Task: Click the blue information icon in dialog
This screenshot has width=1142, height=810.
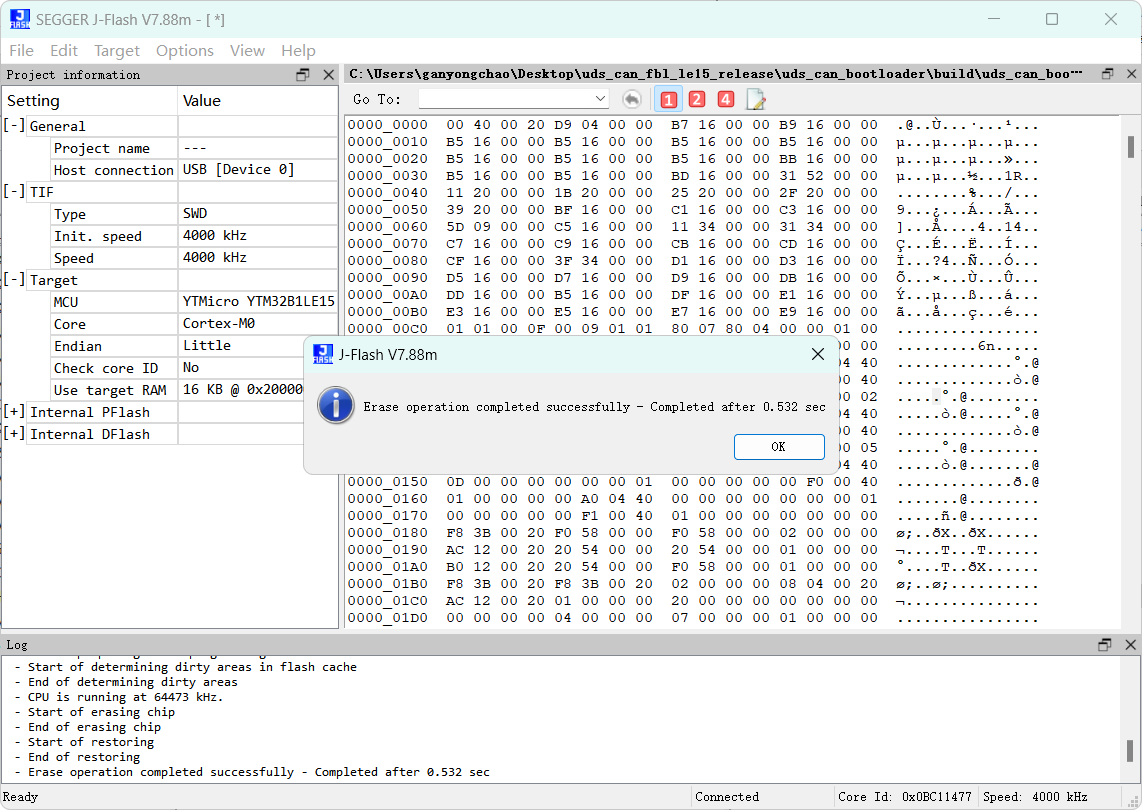Action: [336, 406]
